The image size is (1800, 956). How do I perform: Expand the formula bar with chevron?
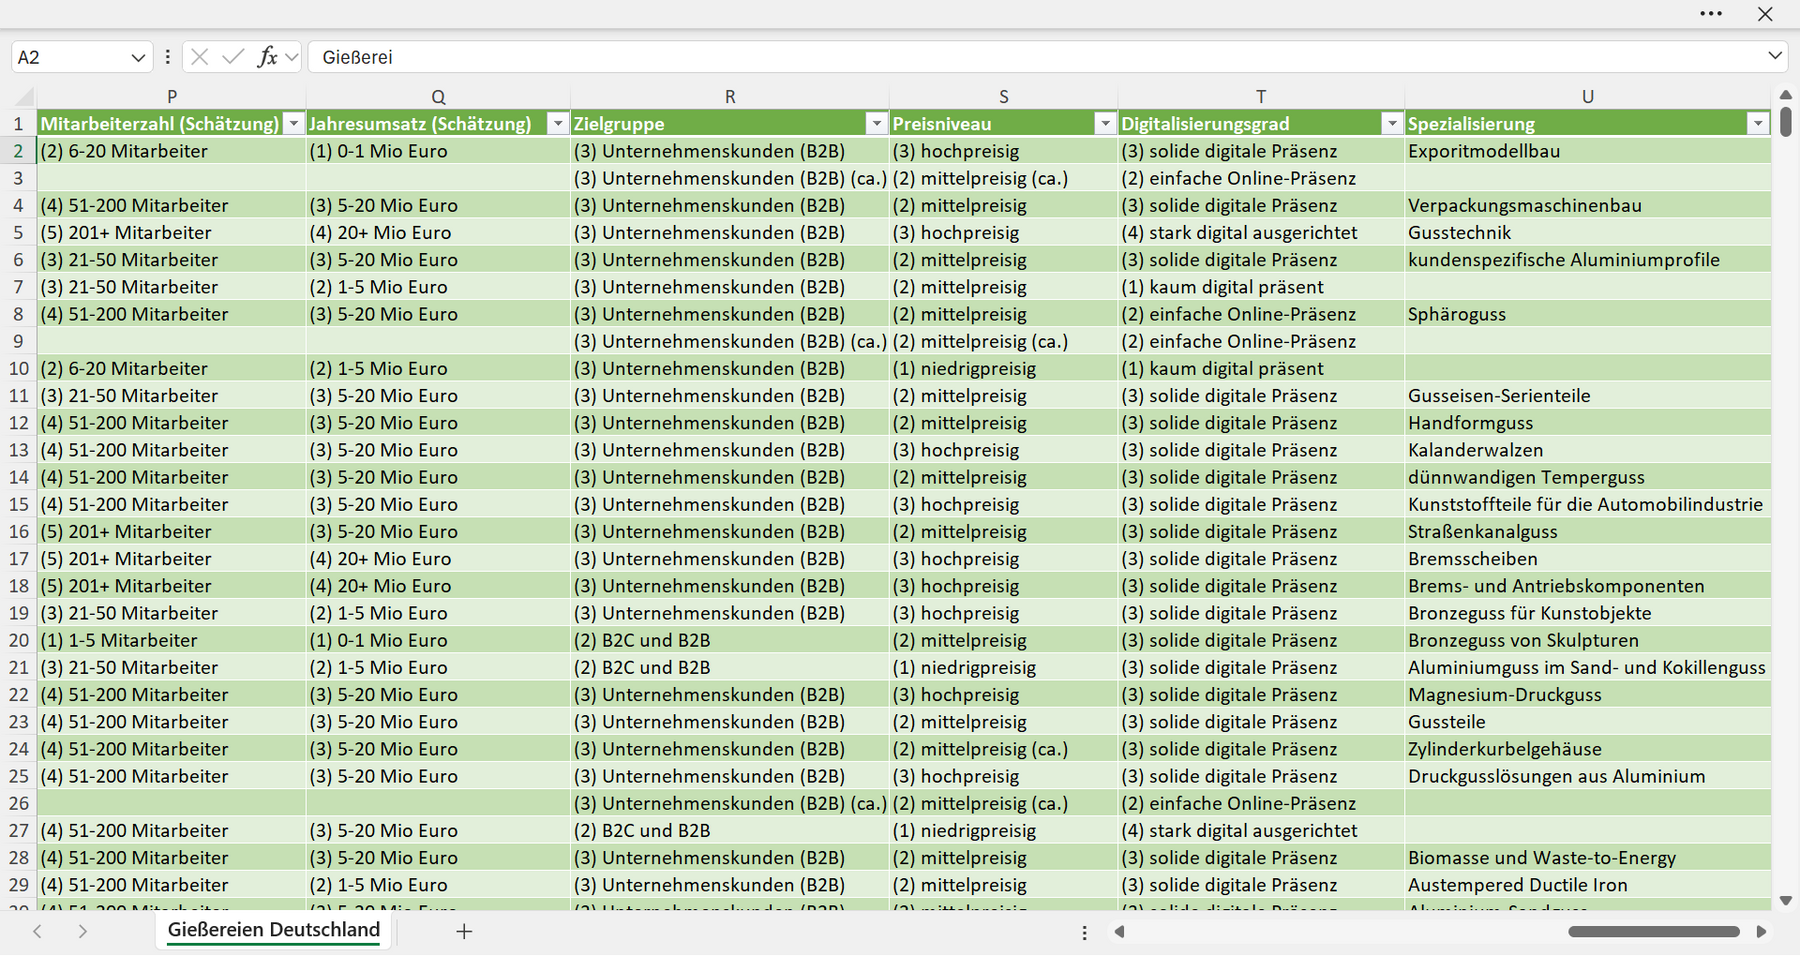[x=1775, y=56]
